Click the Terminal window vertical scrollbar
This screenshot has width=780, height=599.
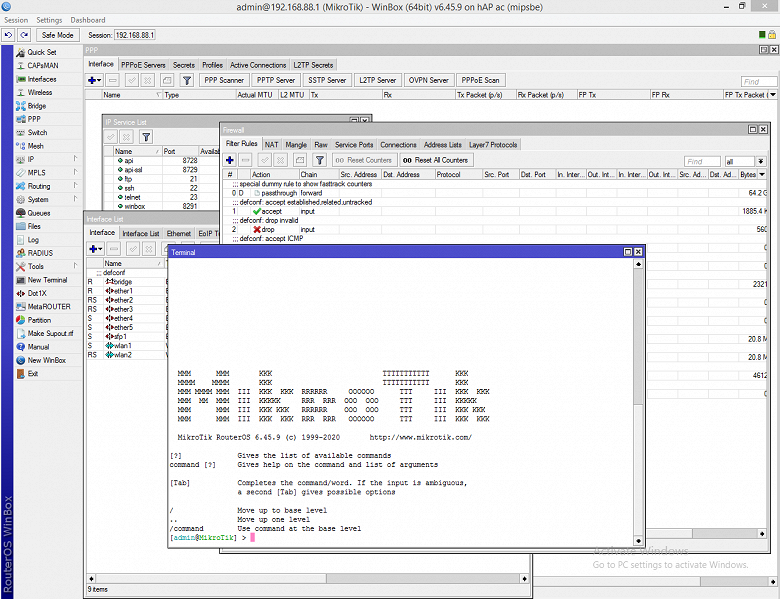click(639, 400)
